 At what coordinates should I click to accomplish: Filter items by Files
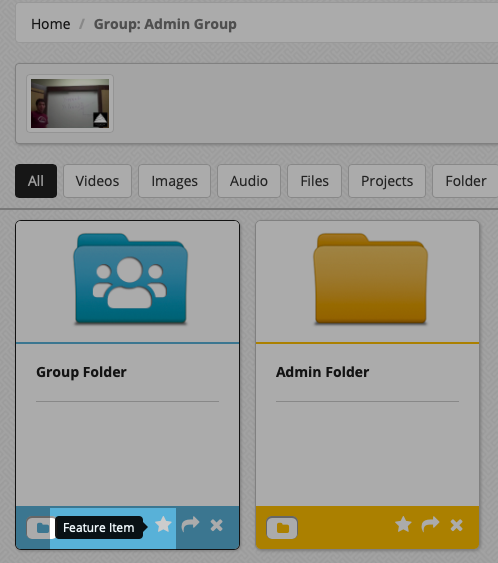(x=315, y=181)
